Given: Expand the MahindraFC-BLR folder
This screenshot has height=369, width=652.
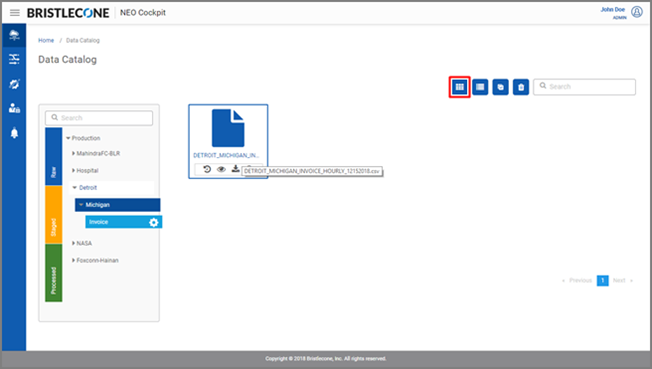Looking at the screenshot, I should [73, 154].
